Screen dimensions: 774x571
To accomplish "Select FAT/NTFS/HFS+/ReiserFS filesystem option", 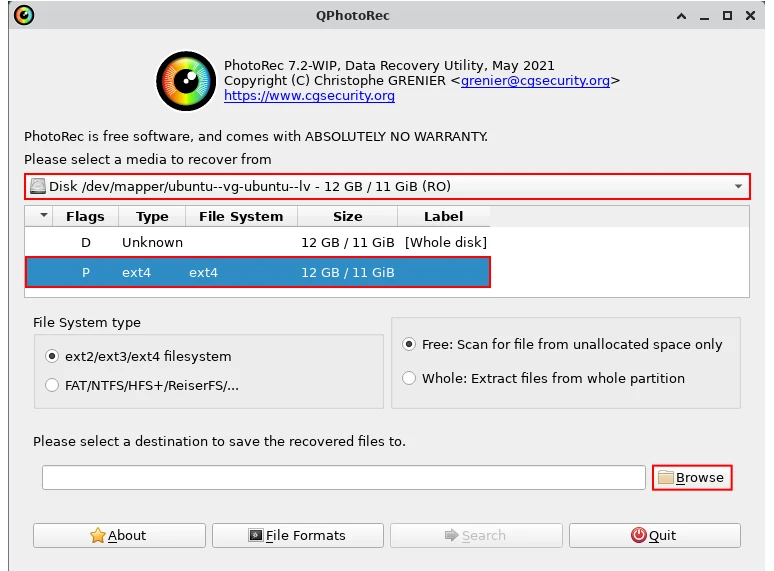I will [53, 385].
